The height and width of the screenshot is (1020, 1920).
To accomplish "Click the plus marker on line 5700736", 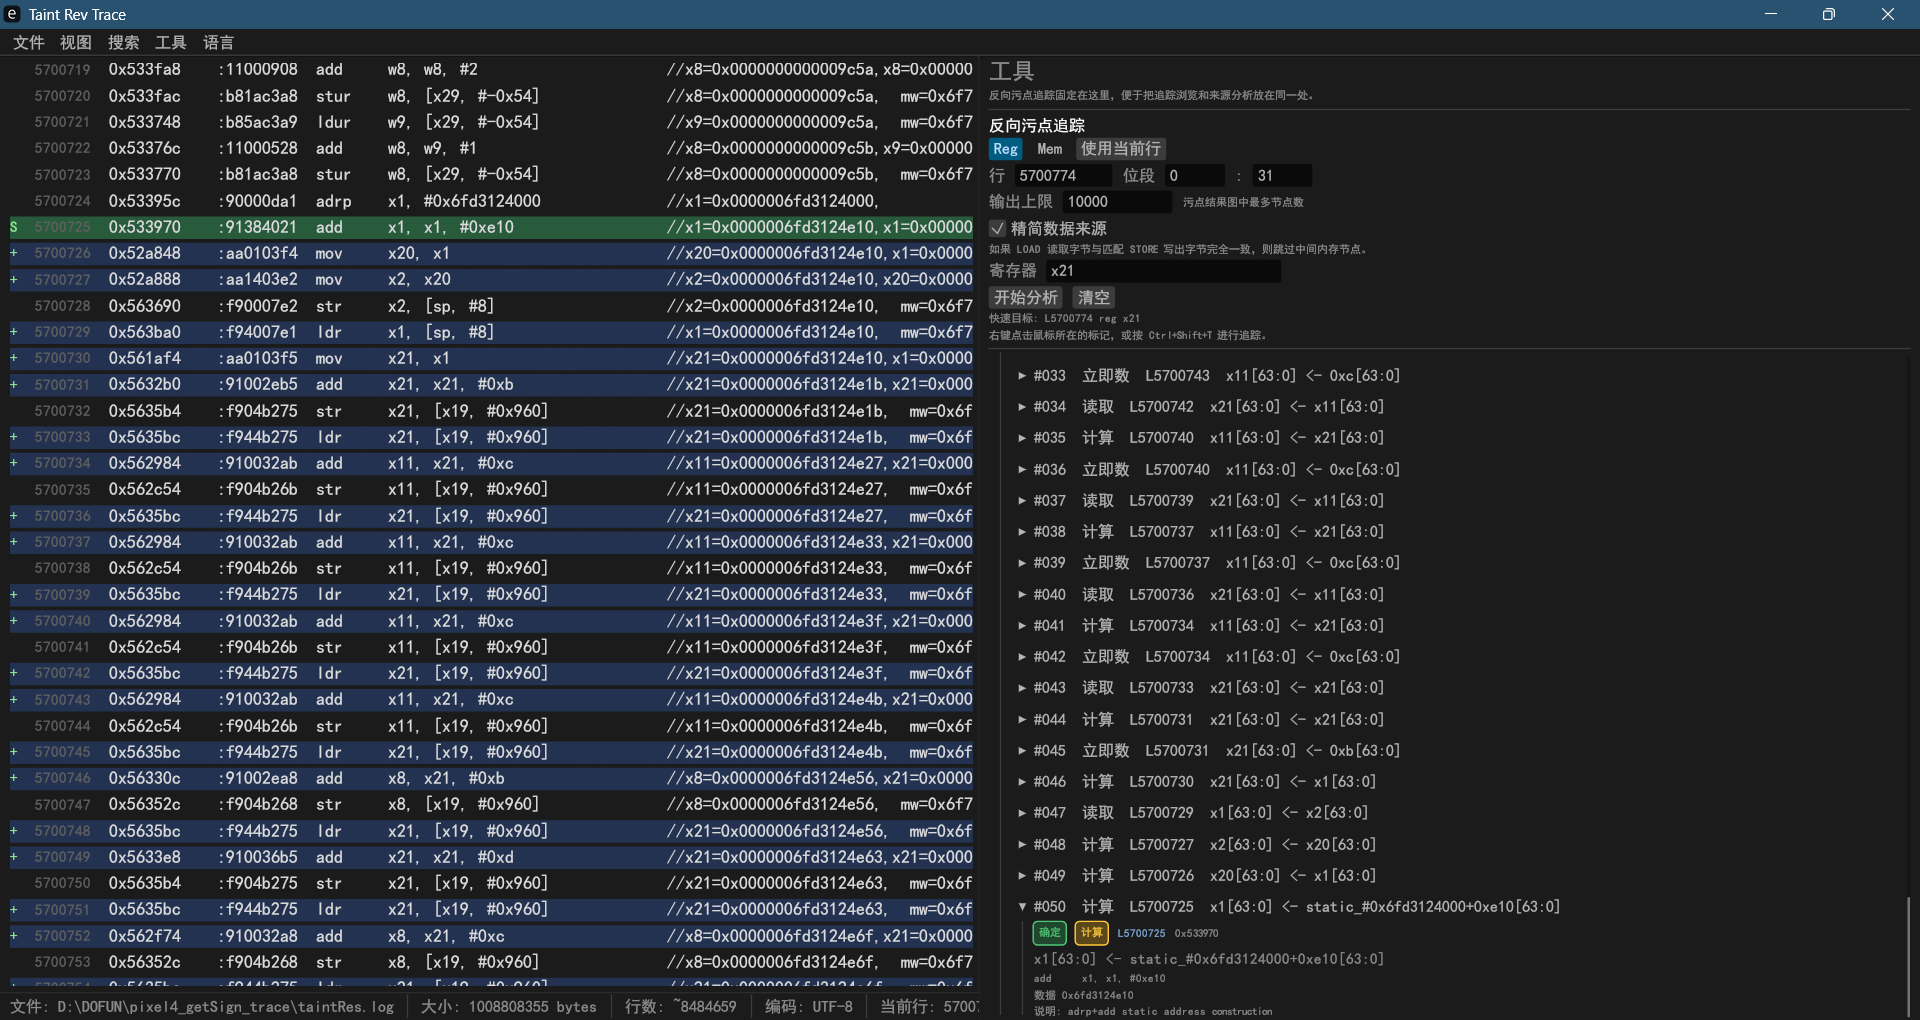I will tap(14, 516).
